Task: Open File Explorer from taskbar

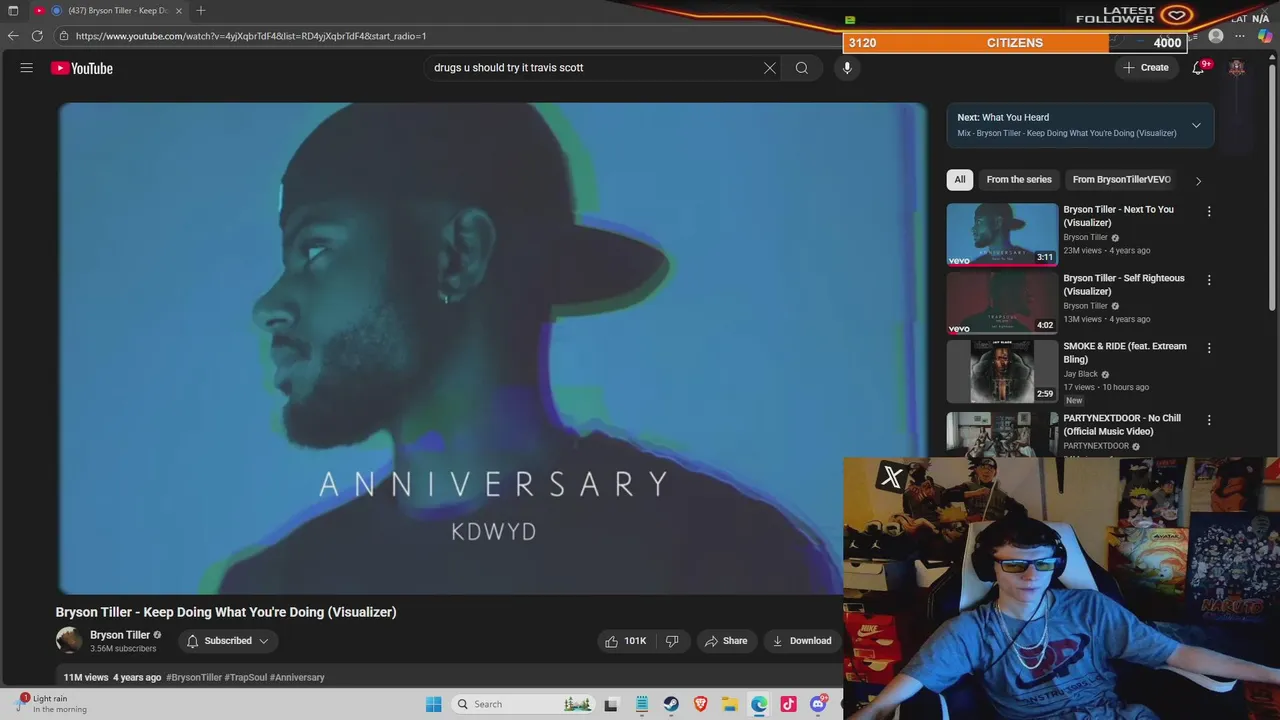Action: [x=730, y=704]
